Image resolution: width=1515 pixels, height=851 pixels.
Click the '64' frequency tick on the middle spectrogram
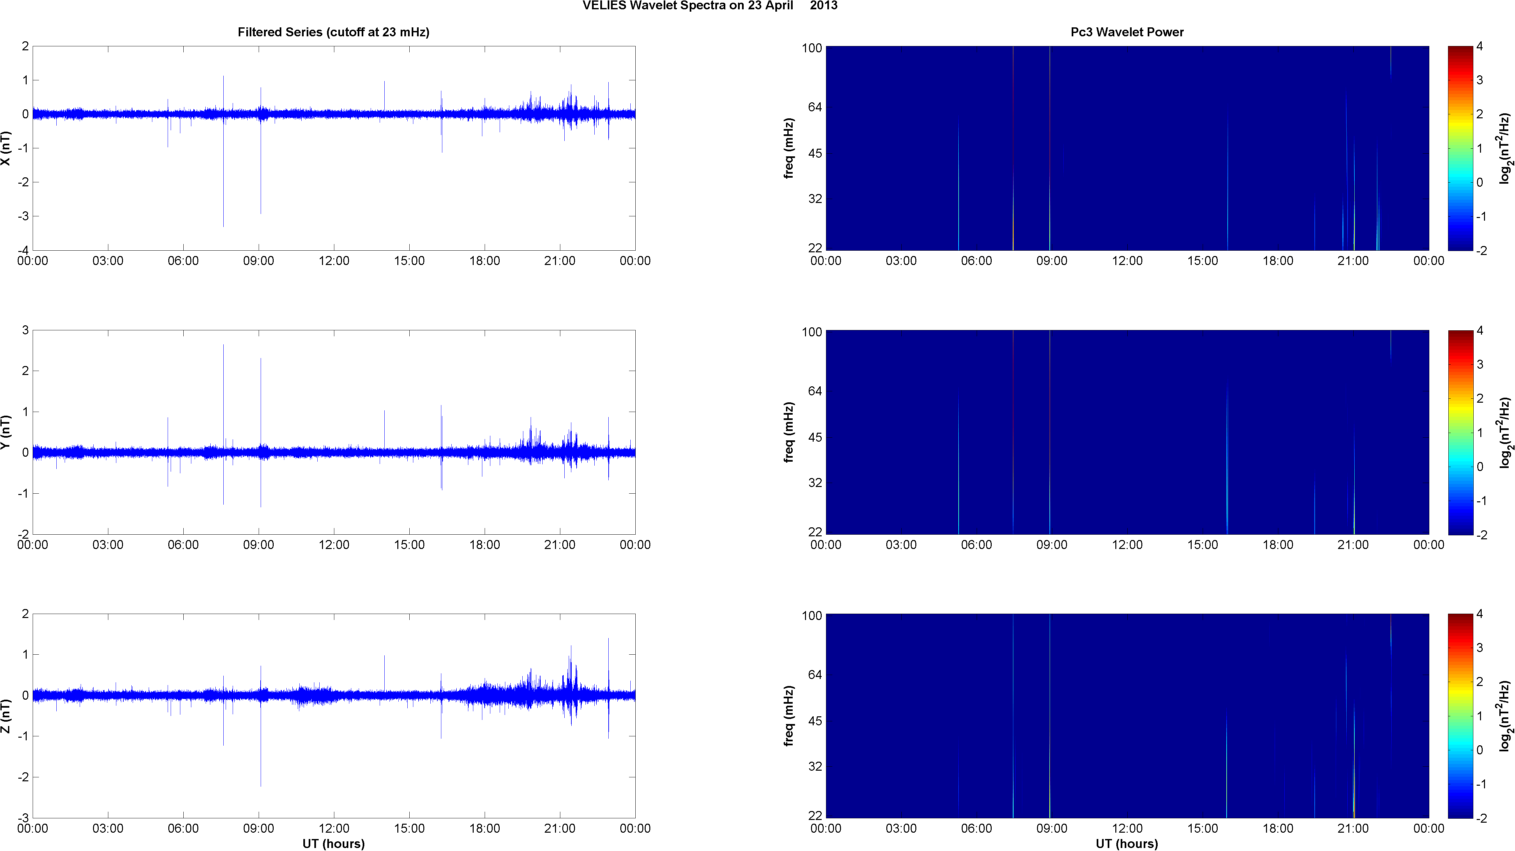[815, 391]
